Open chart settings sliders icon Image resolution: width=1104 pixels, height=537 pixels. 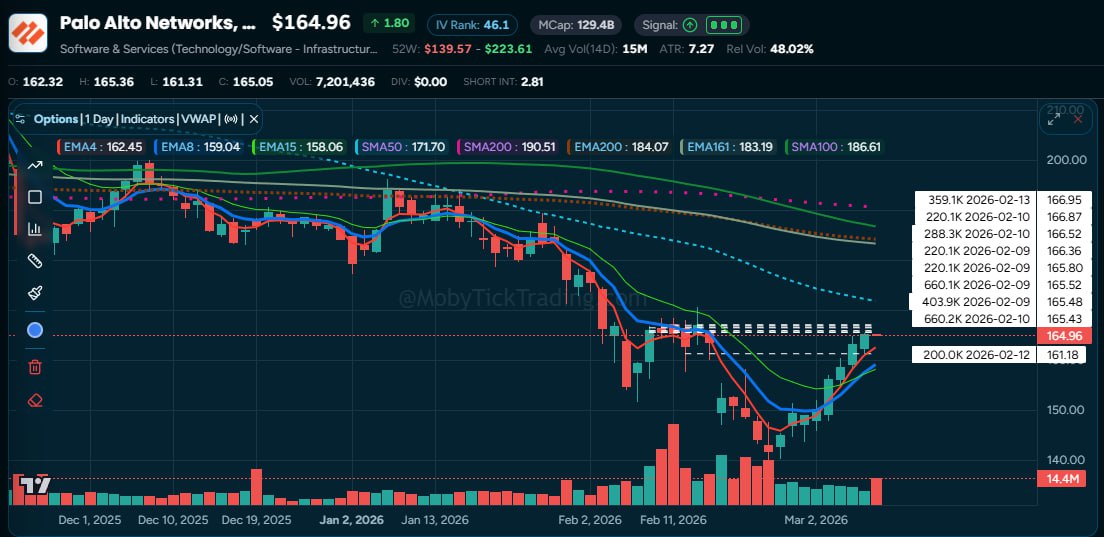pyautogui.click(x=20, y=119)
